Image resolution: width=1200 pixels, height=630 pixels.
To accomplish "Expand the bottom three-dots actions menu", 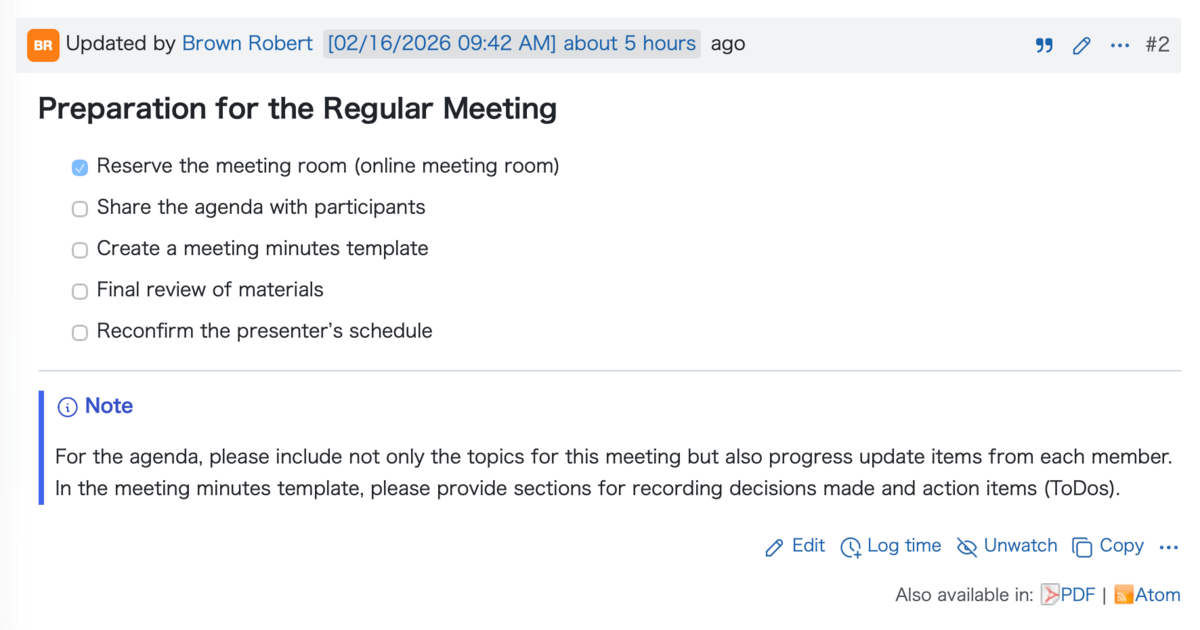I will point(1169,547).
